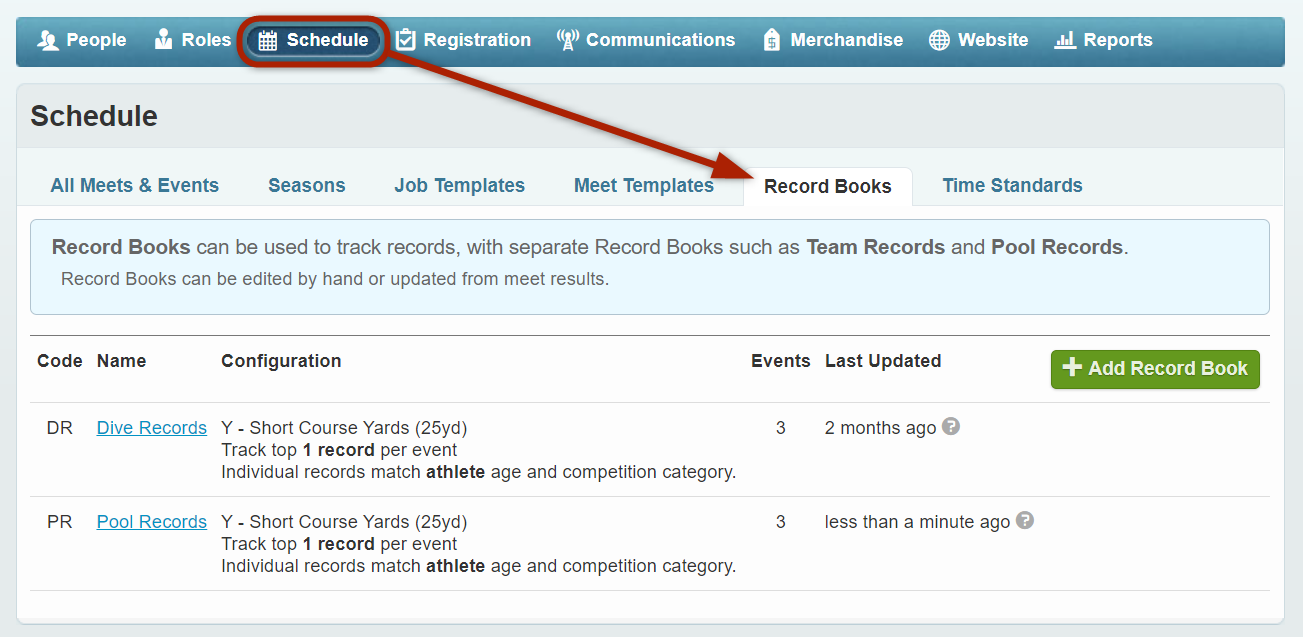This screenshot has width=1303, height=637.
Task: Click the Schedule calendar icon
Action: click(x=268, y=41)
